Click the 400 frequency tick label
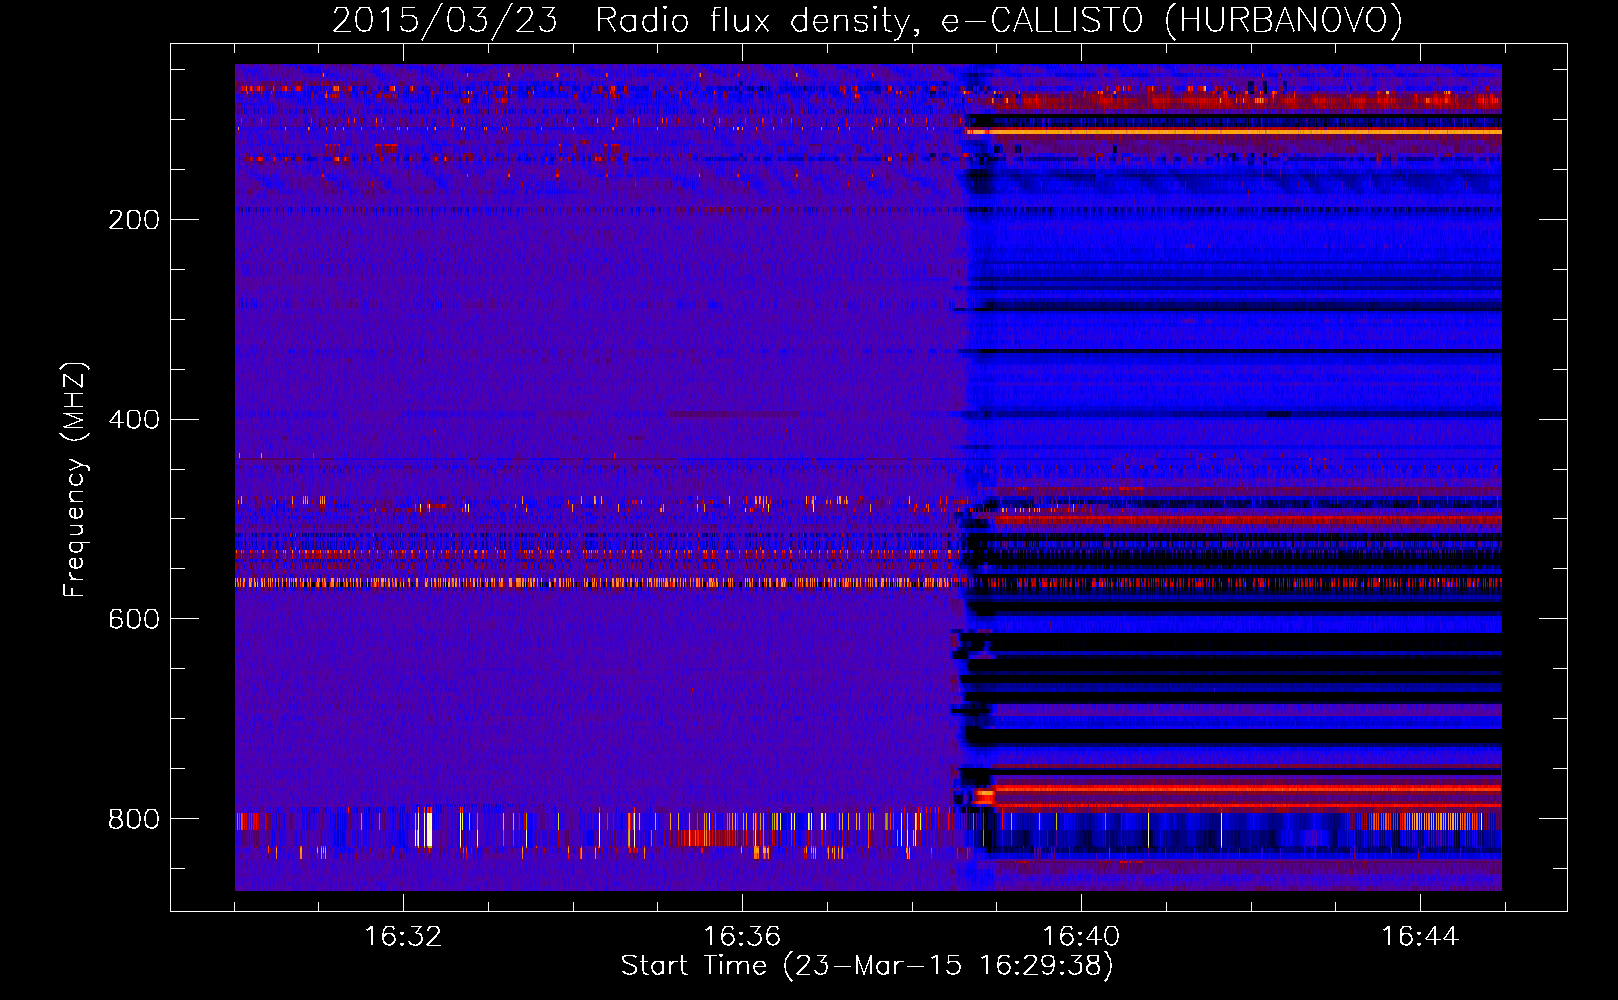The height and width of the screenshot is (1000, 1618). [134, 419]
